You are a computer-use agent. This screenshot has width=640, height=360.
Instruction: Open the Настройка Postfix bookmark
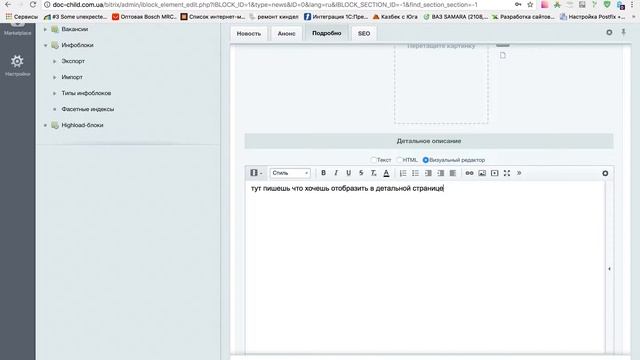[x=592, y=17]
